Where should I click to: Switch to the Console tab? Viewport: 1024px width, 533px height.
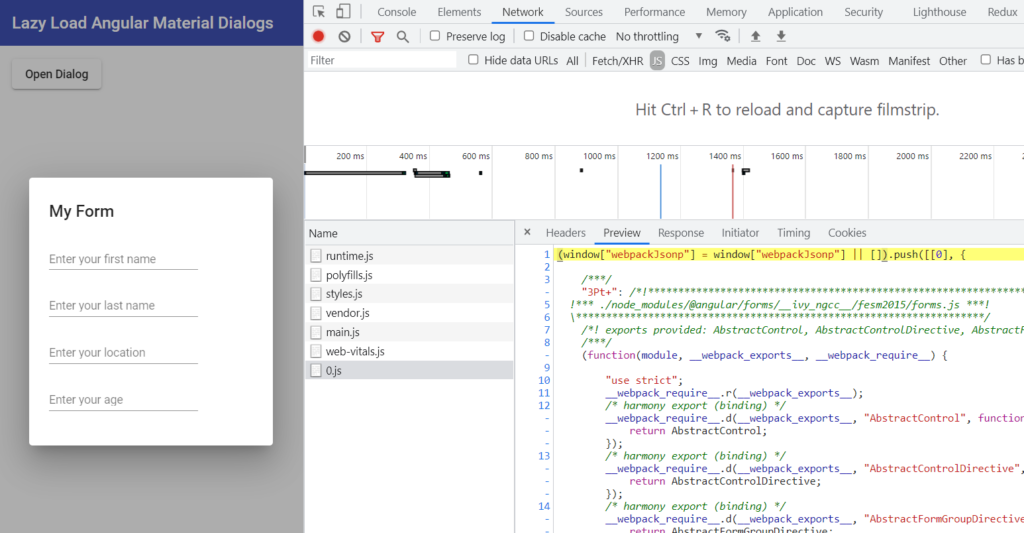(396, 12)
